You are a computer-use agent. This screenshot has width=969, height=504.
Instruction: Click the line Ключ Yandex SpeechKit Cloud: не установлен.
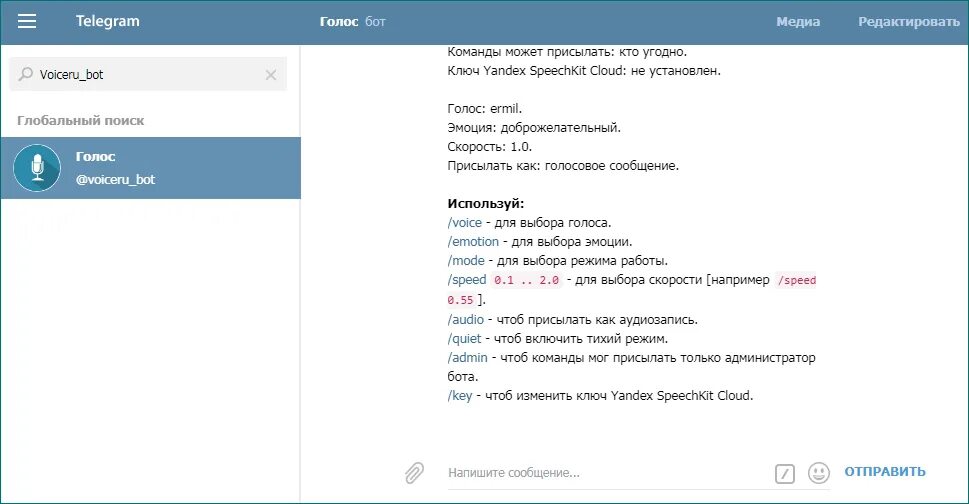tap(584, 71)
